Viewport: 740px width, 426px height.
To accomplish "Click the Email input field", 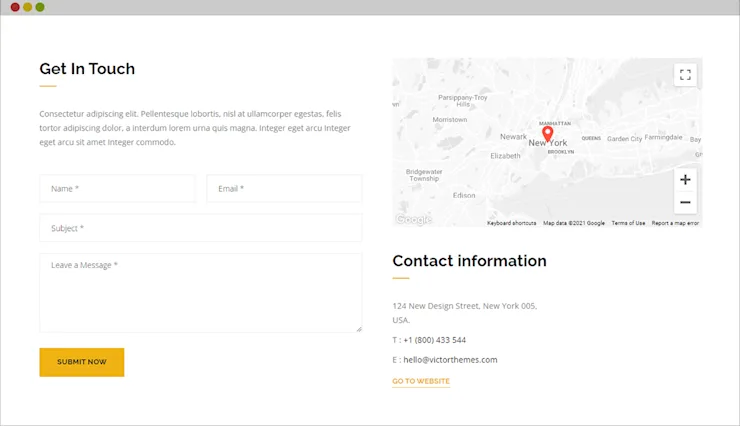I will click(285, 189).
